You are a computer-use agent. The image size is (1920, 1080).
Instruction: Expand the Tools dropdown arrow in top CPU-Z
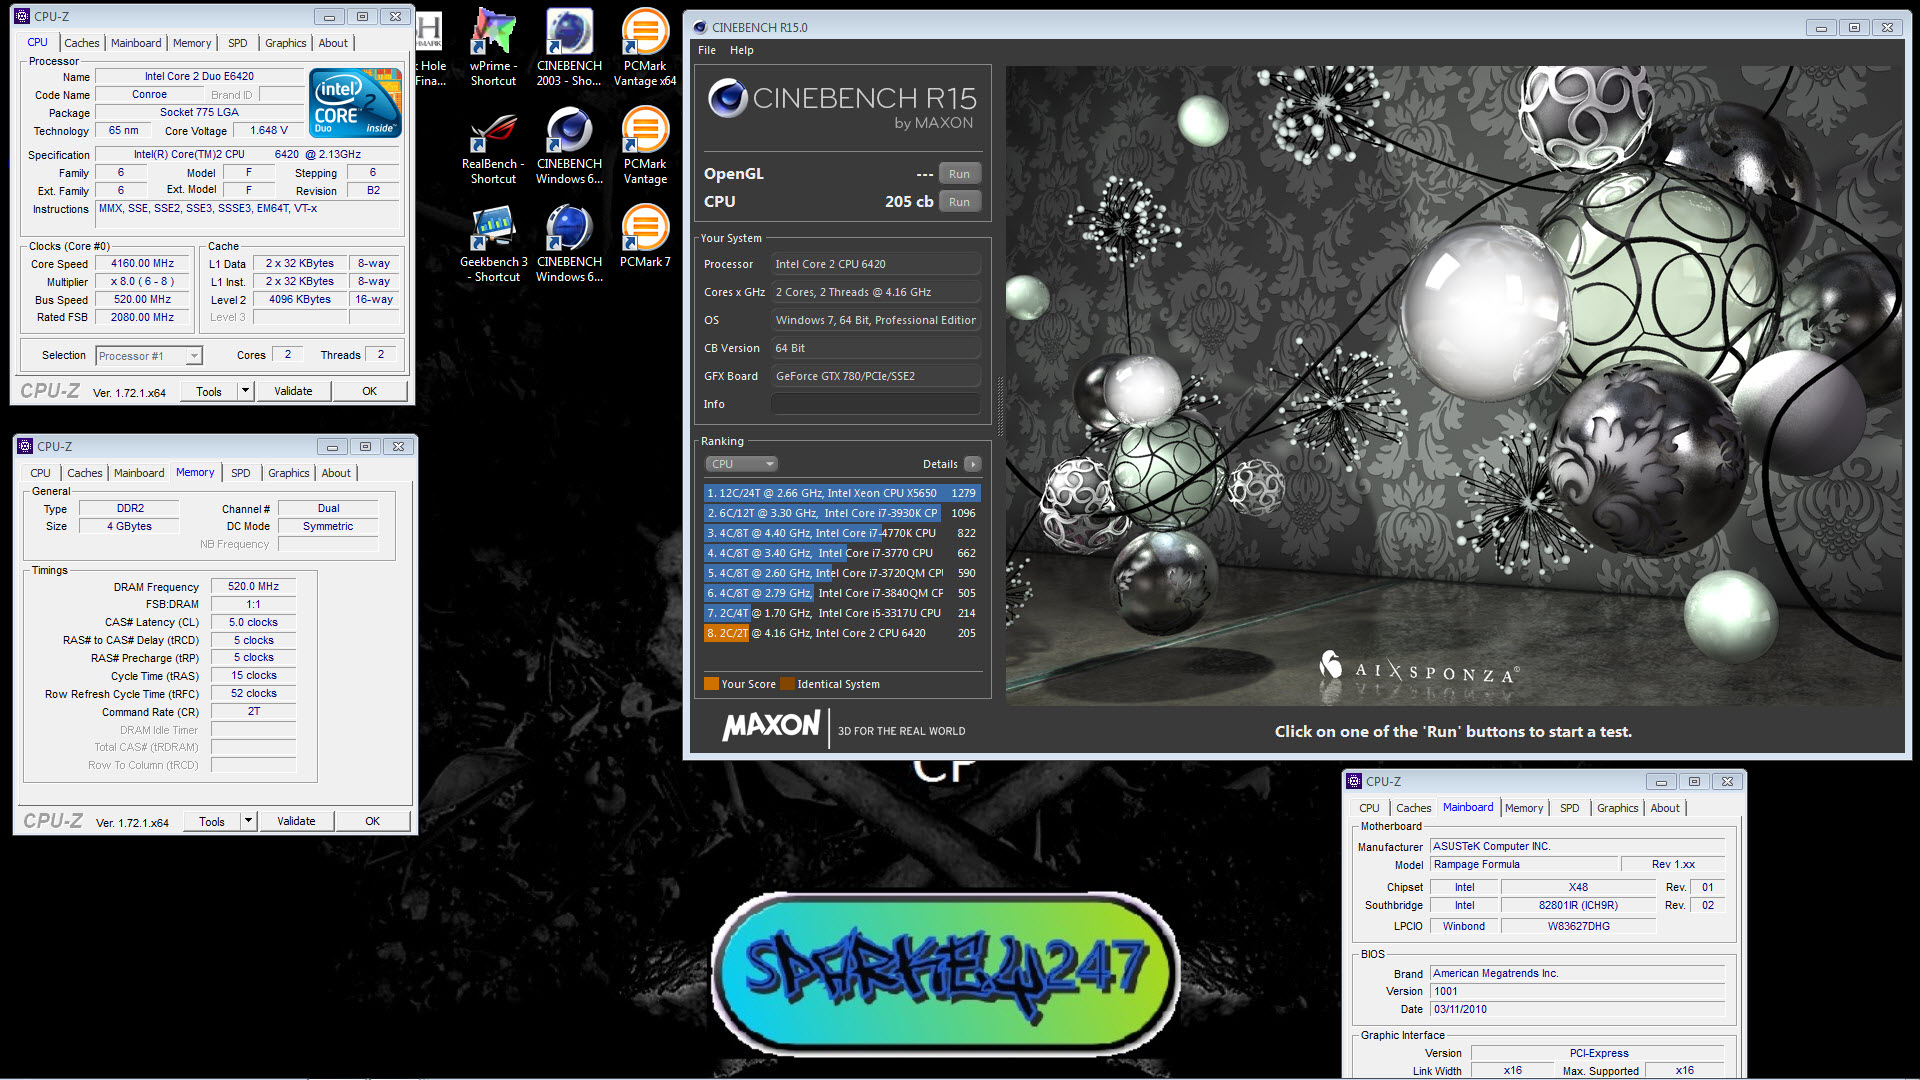246,392
